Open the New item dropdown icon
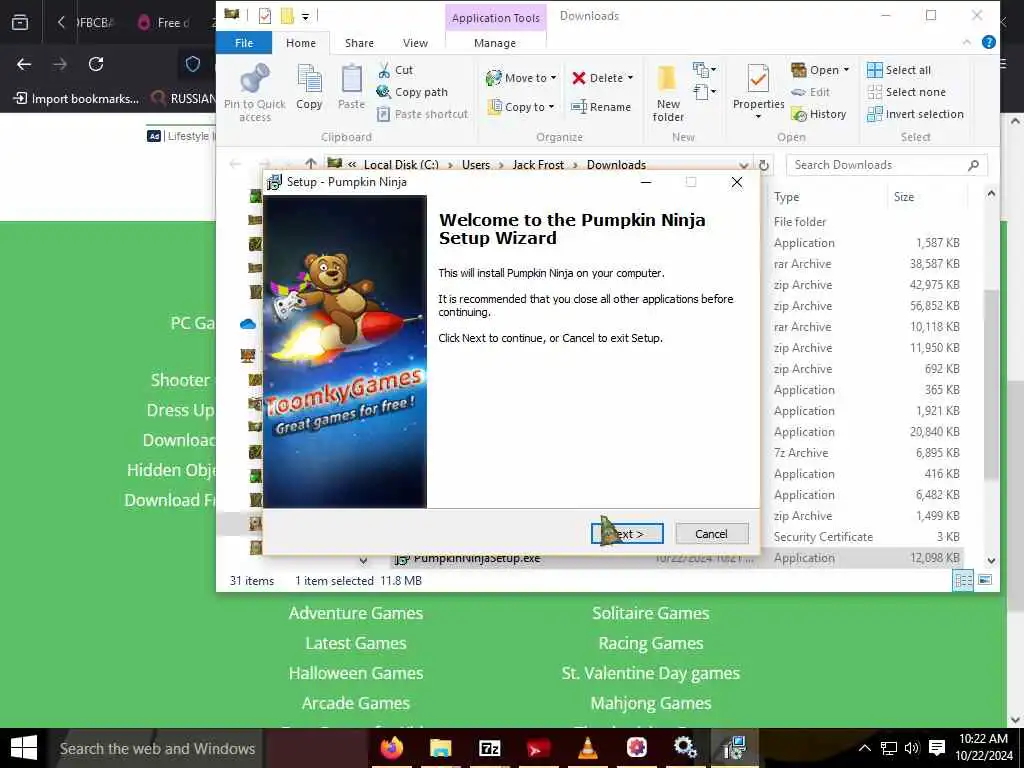 (x=705, y=69)
